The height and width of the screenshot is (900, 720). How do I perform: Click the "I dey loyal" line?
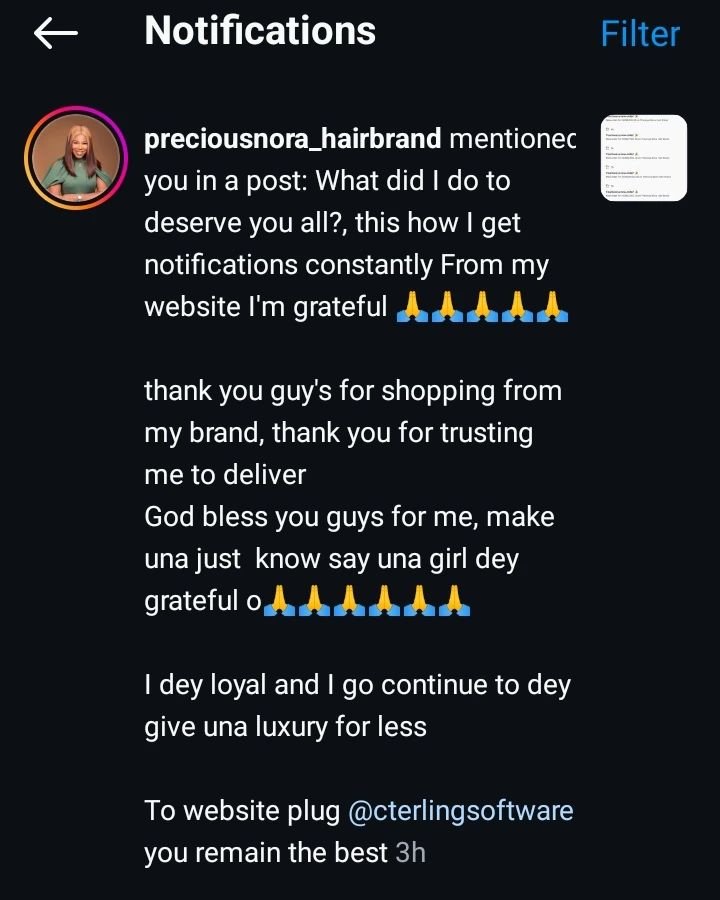pyautogui.click(x=356, y=685)
